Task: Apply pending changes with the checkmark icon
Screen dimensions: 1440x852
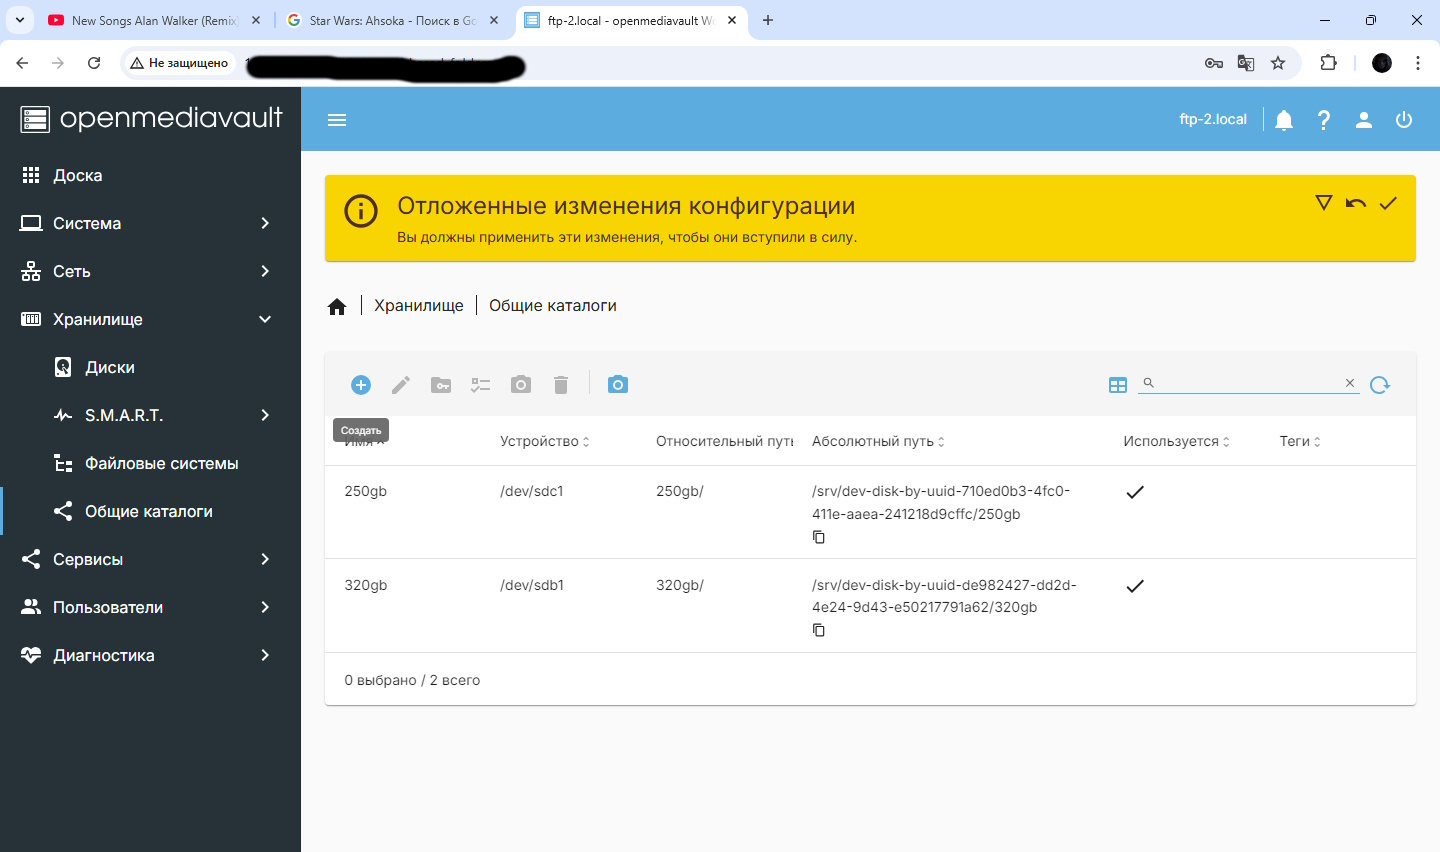Action: click(x=1388, y=203)
